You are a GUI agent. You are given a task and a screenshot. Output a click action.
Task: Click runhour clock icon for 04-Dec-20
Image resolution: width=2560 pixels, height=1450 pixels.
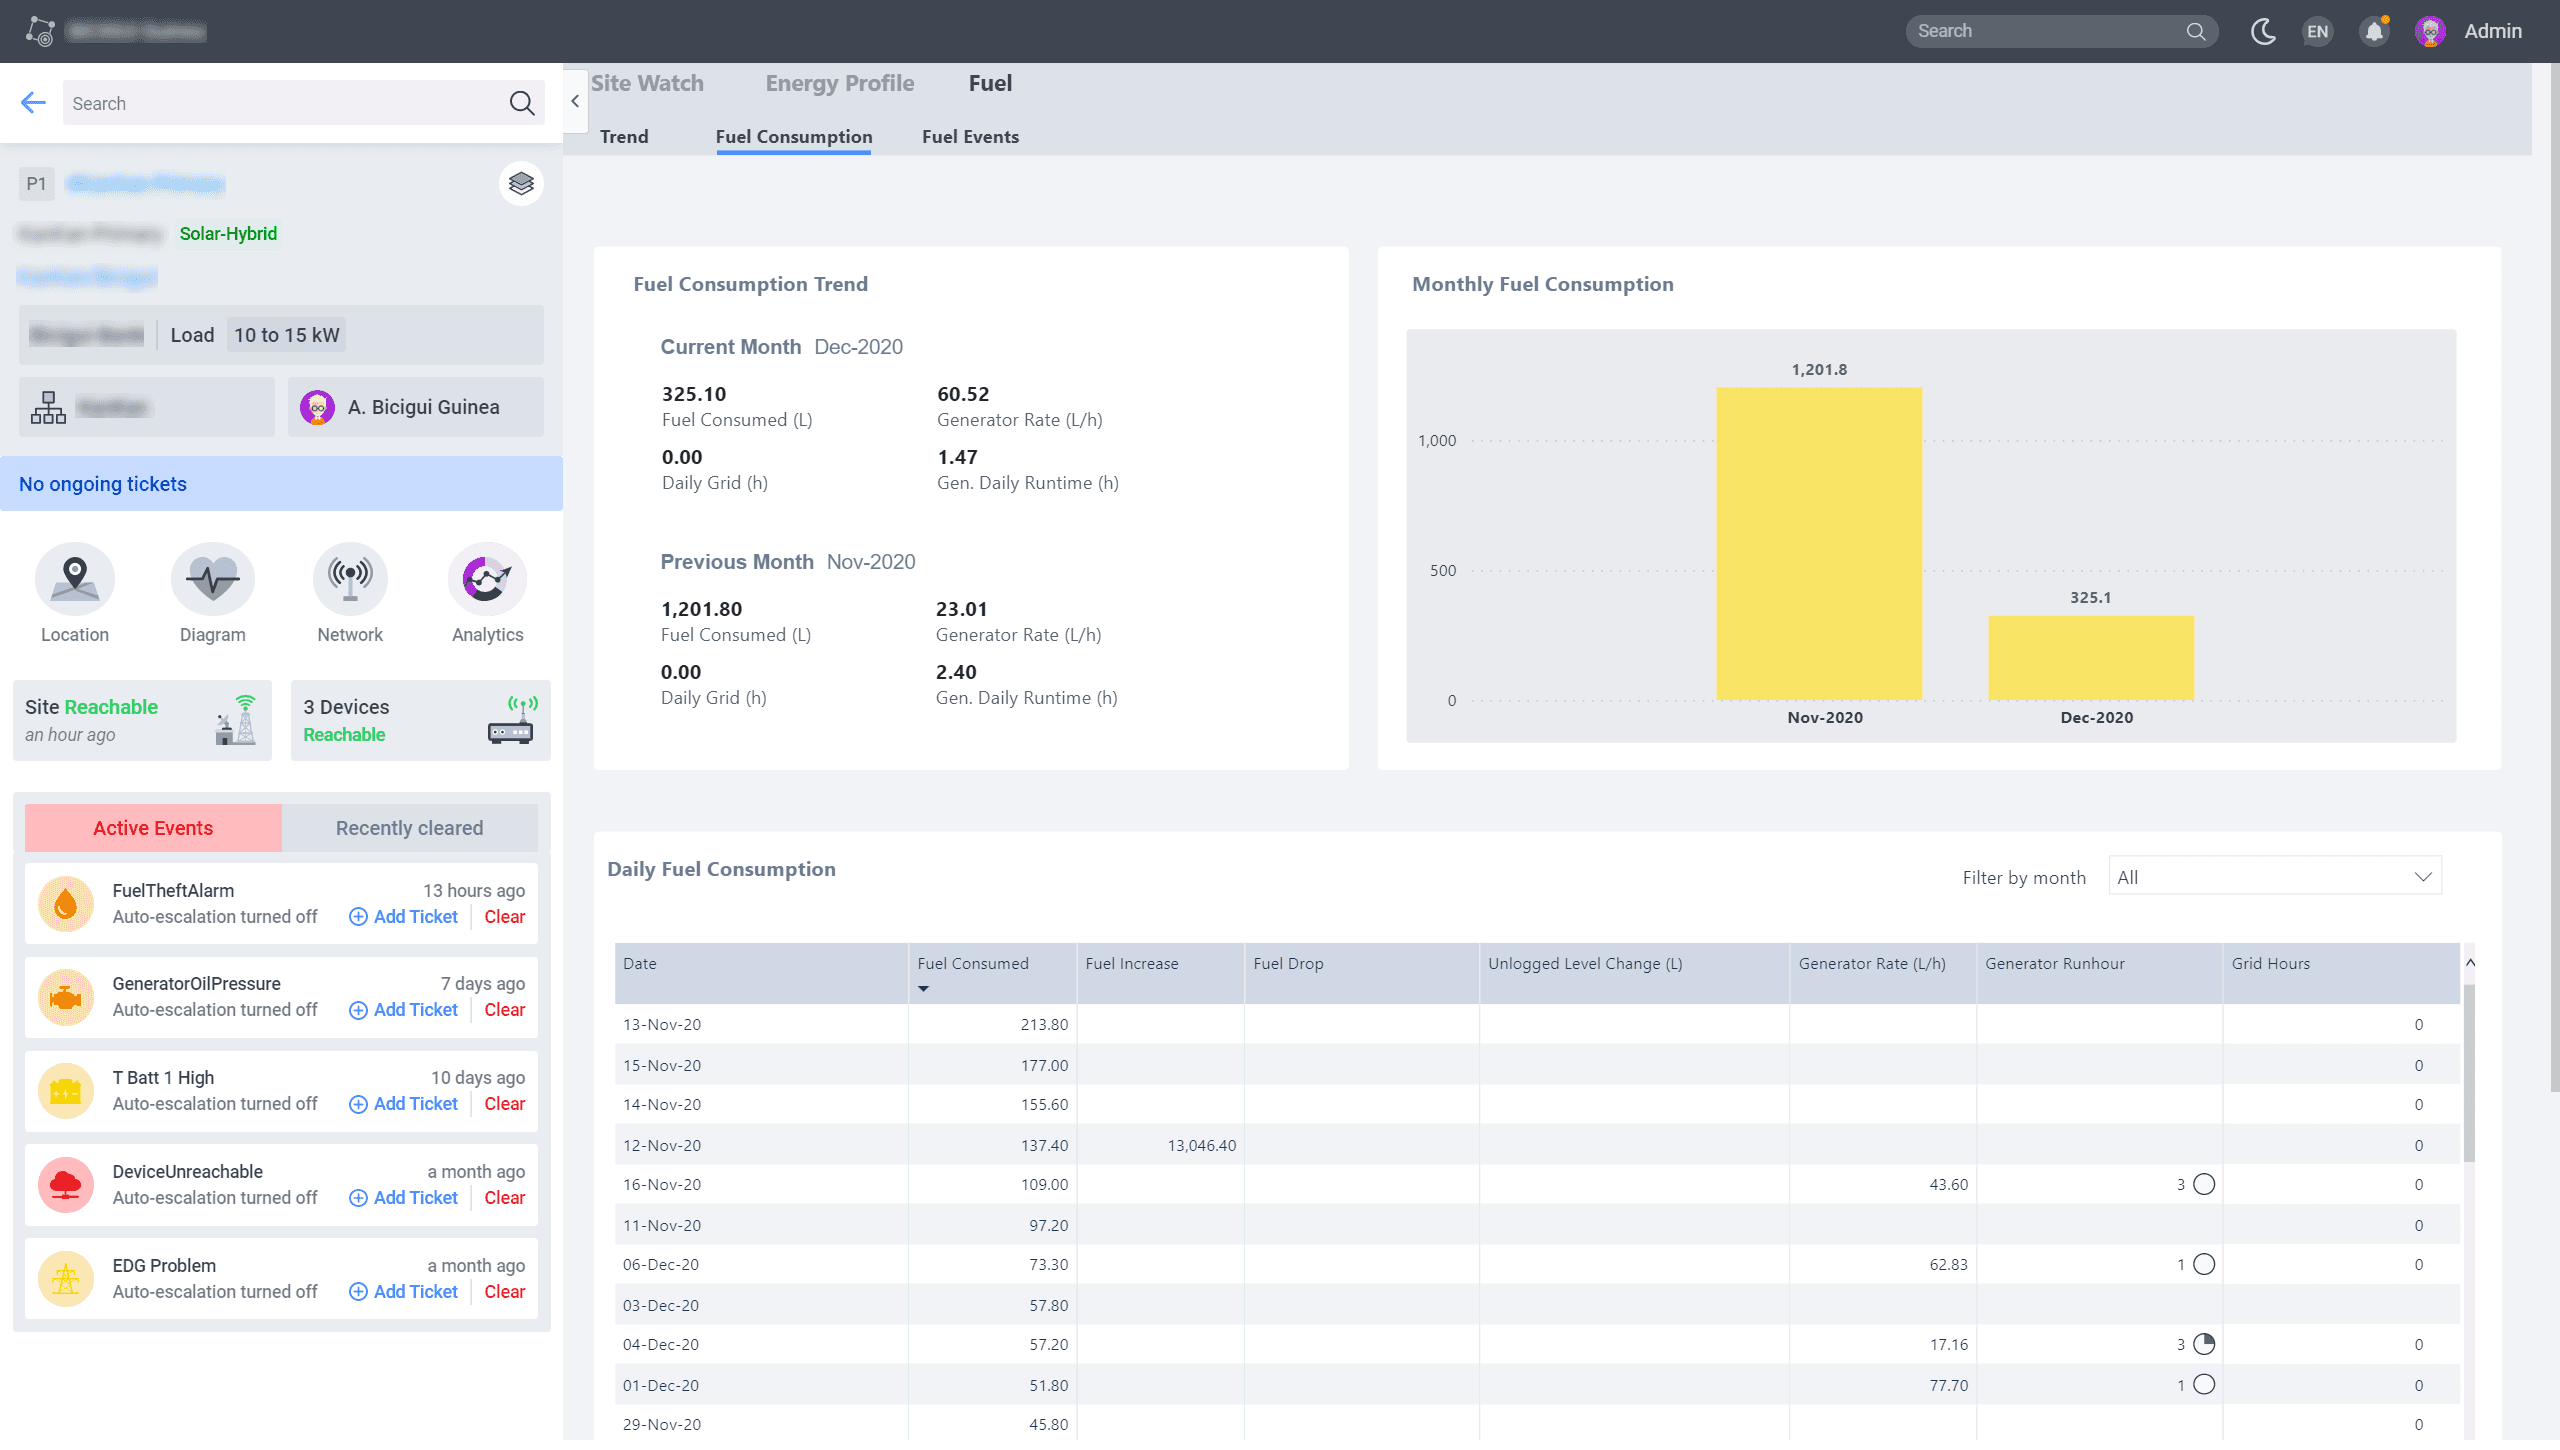click(2204, 1345)
